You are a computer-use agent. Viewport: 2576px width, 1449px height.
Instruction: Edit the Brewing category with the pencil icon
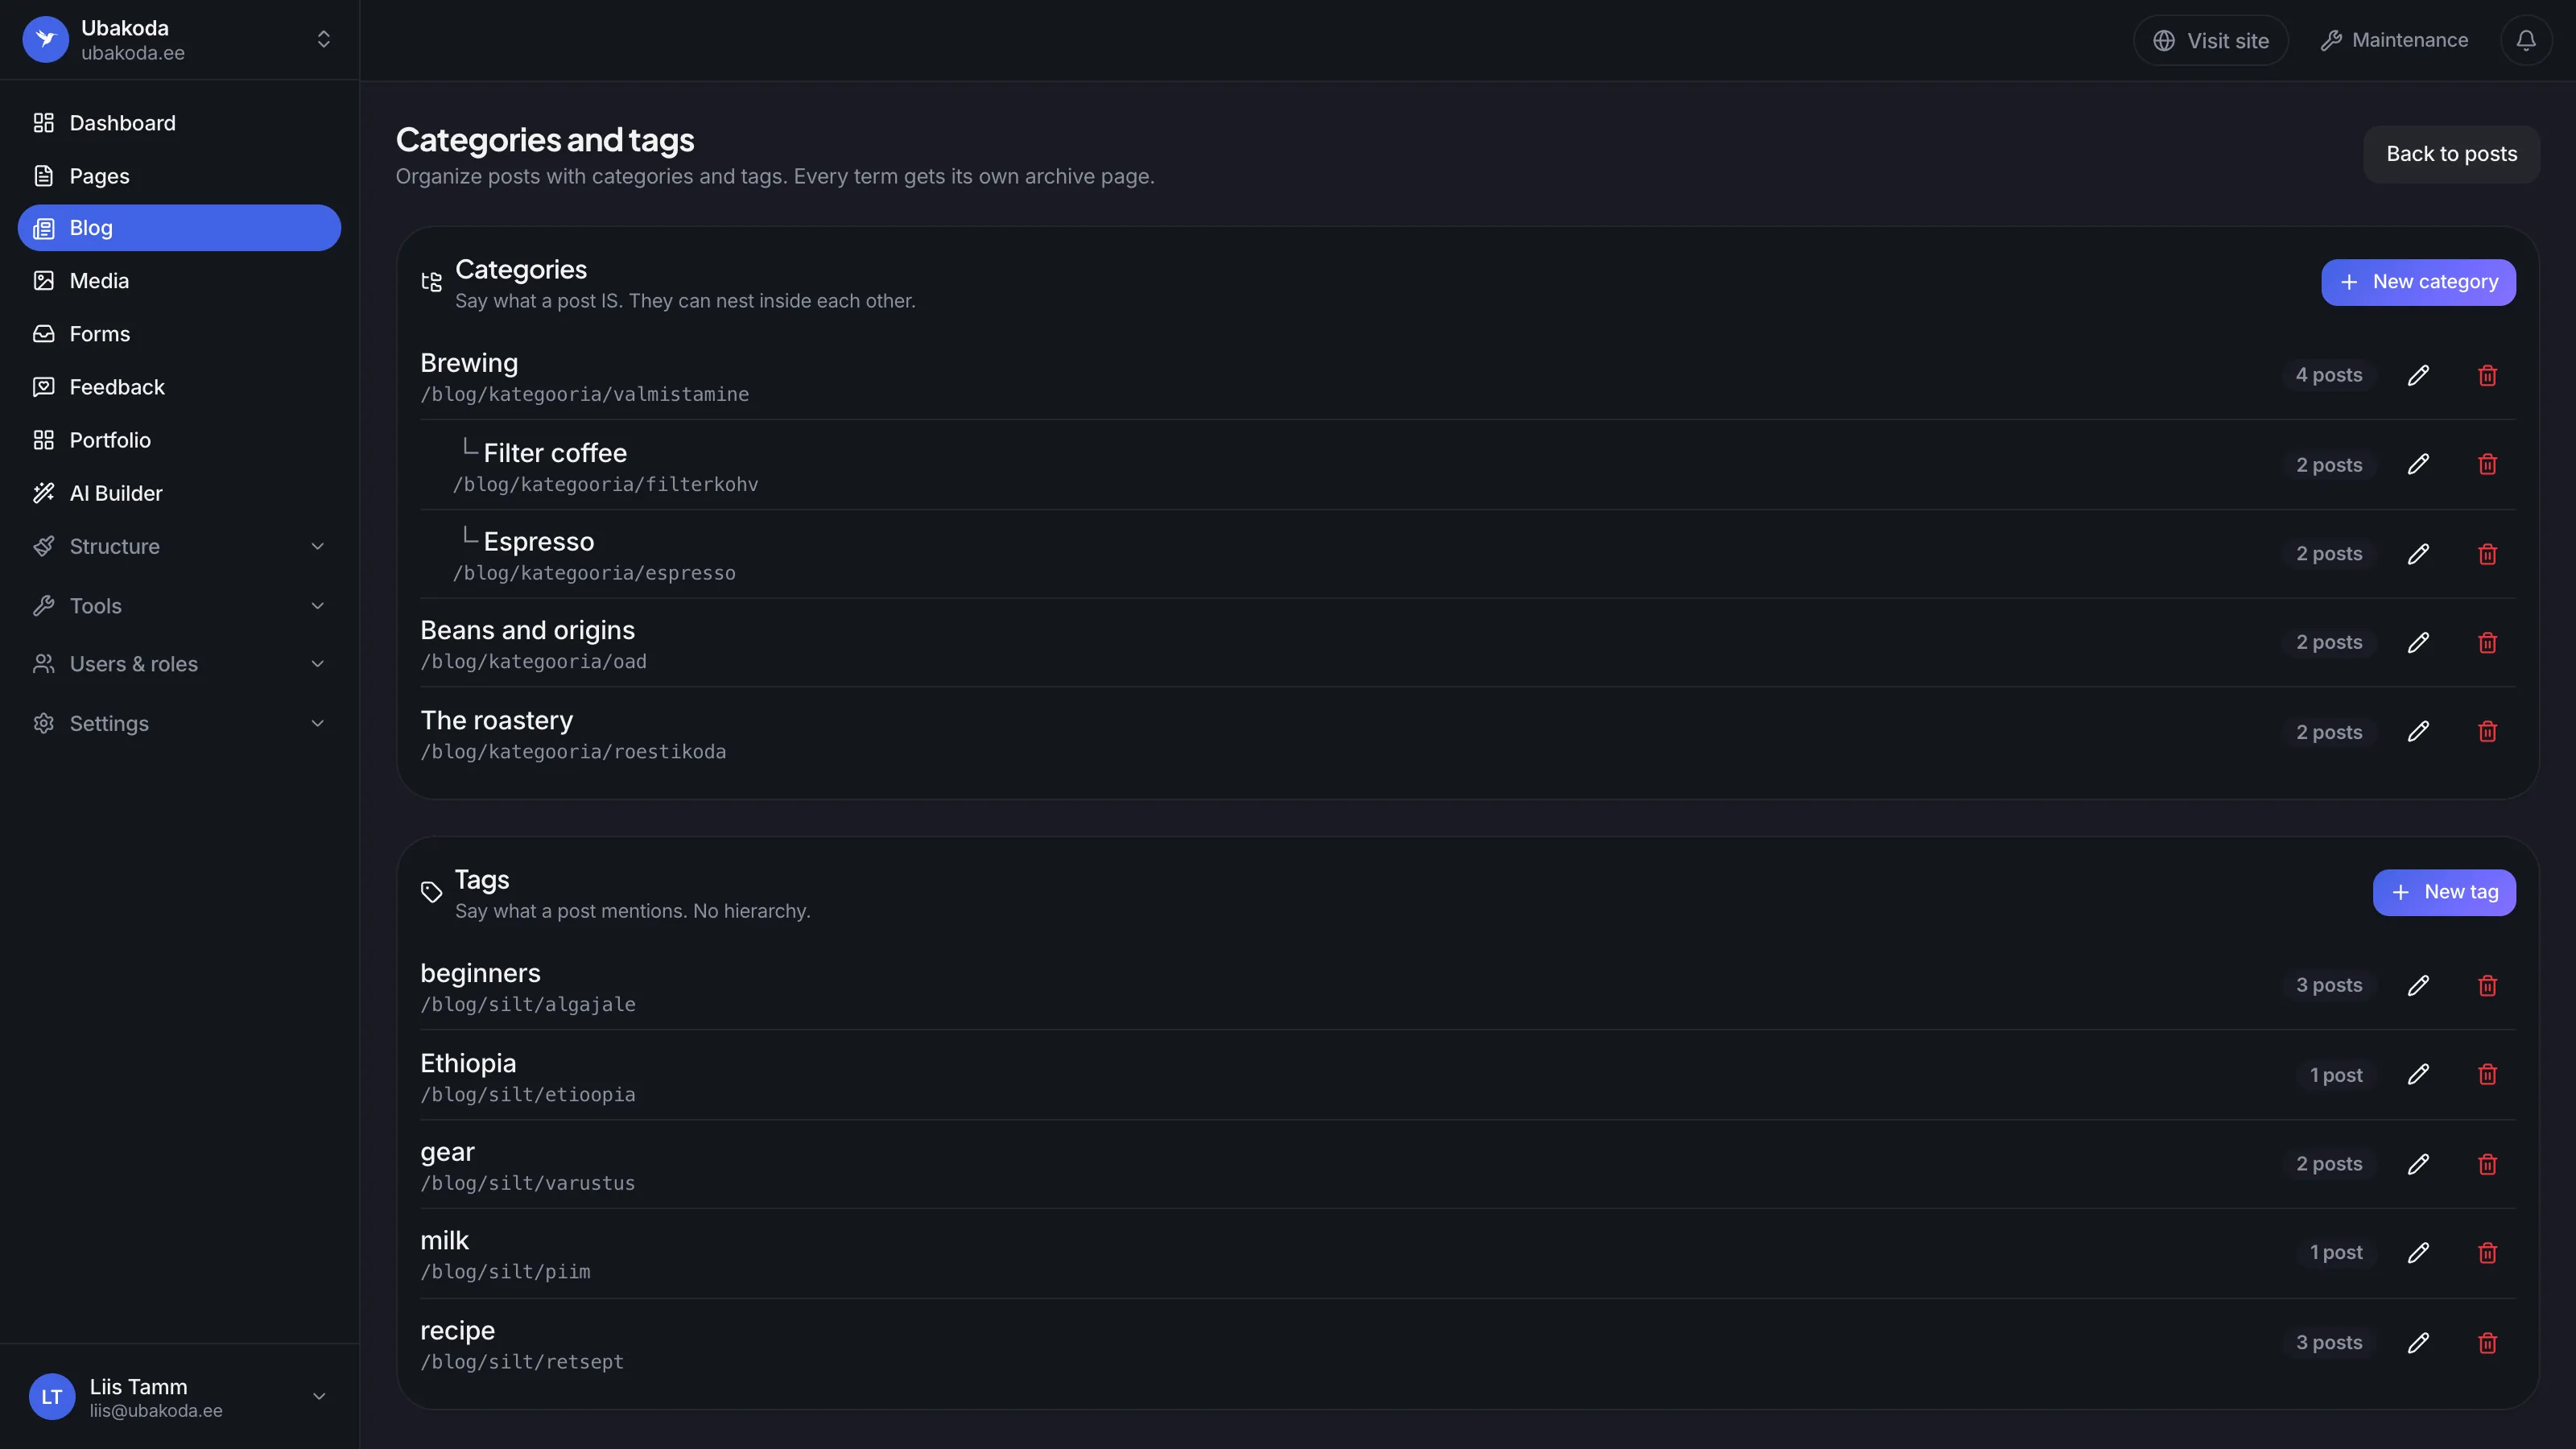(x=2418, y=375)
